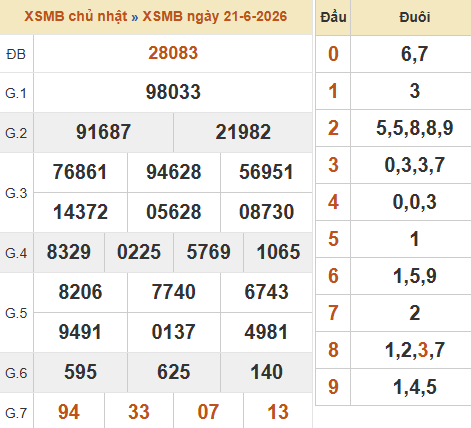Select G.4 number 1065
This screenshot has height=428, width=471.
[278, 252]
